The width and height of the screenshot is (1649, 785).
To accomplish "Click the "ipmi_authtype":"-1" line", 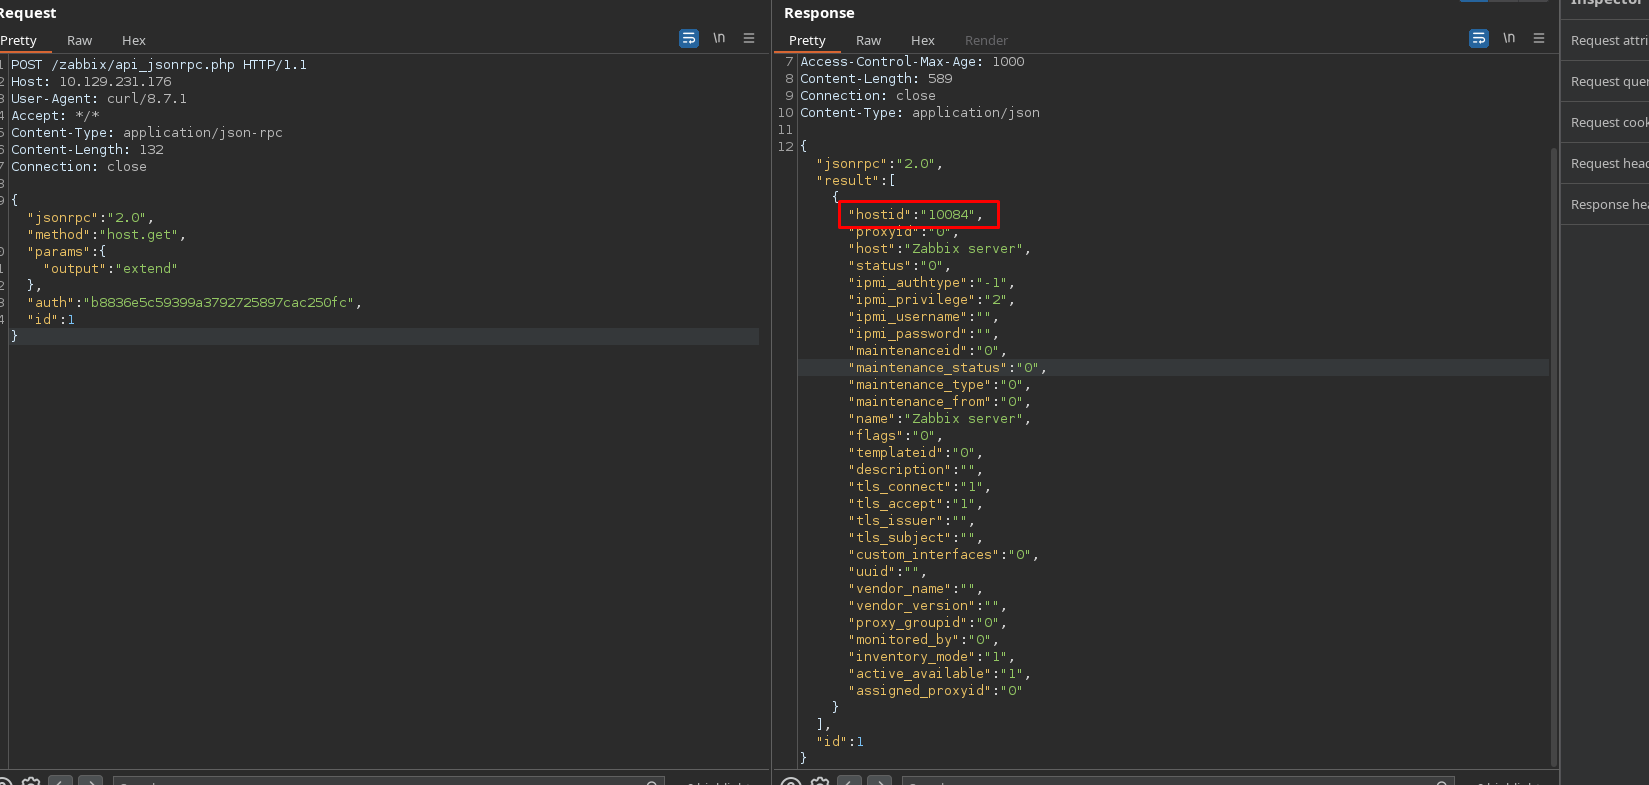I will 931,282.
